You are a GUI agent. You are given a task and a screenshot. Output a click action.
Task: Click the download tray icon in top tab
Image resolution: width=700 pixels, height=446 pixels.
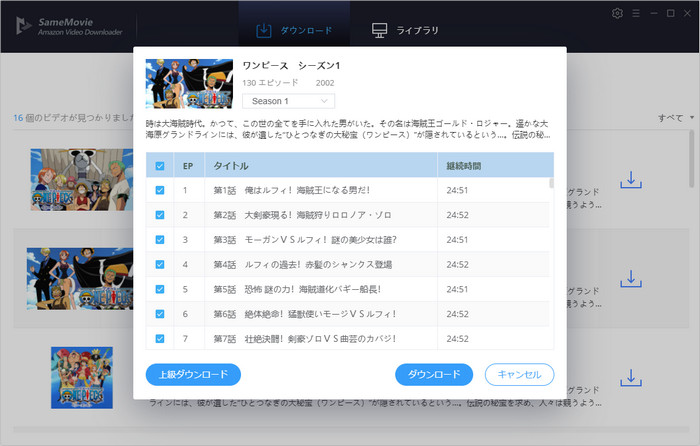pos(264,30)
